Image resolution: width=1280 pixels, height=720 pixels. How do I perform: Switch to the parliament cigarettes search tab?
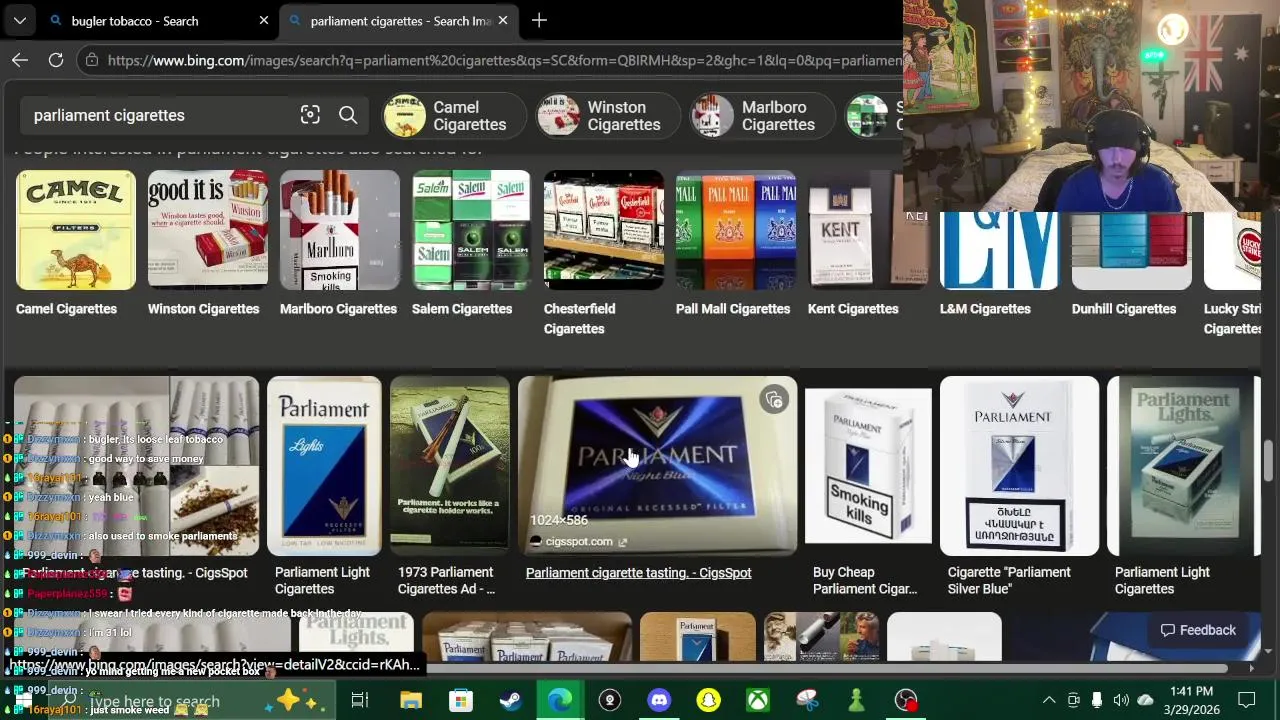click(x=399, y=21)
